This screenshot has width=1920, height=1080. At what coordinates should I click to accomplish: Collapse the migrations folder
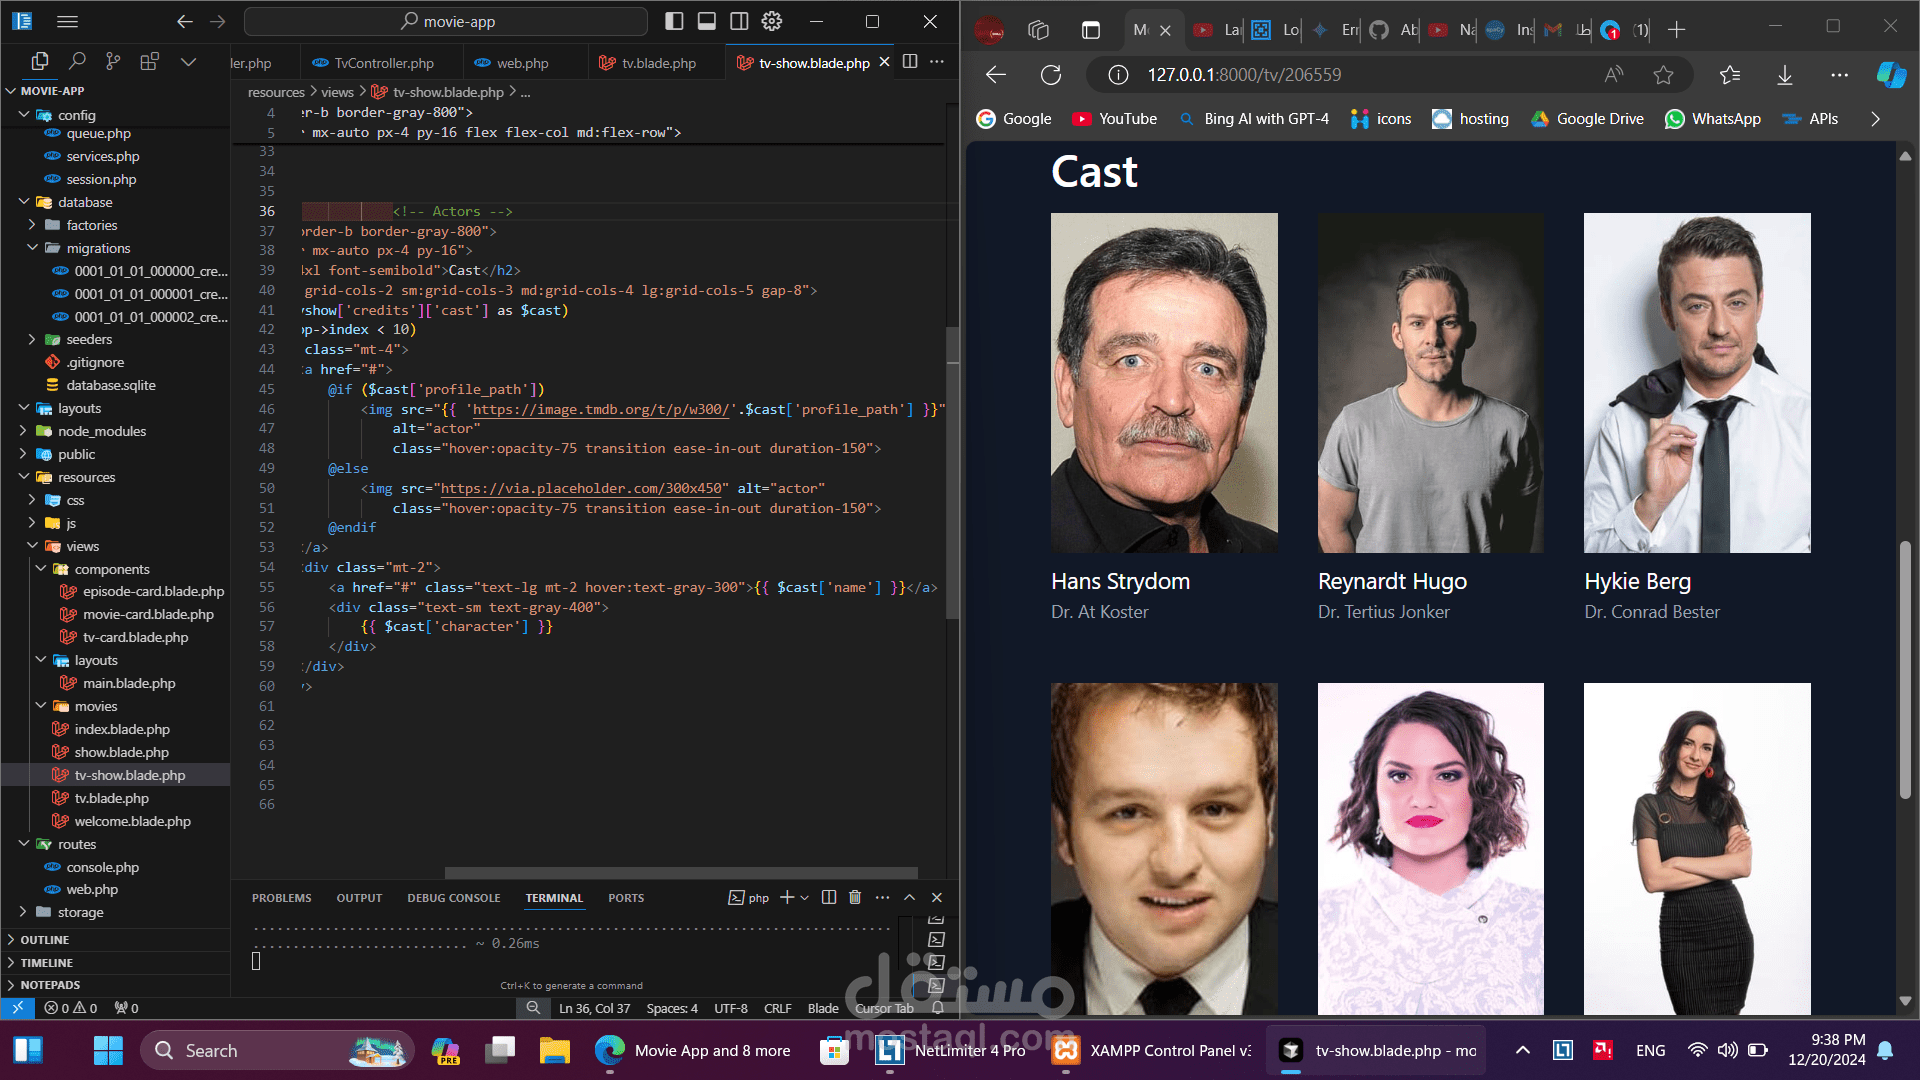pyautogui.click(x=97, y=248)
